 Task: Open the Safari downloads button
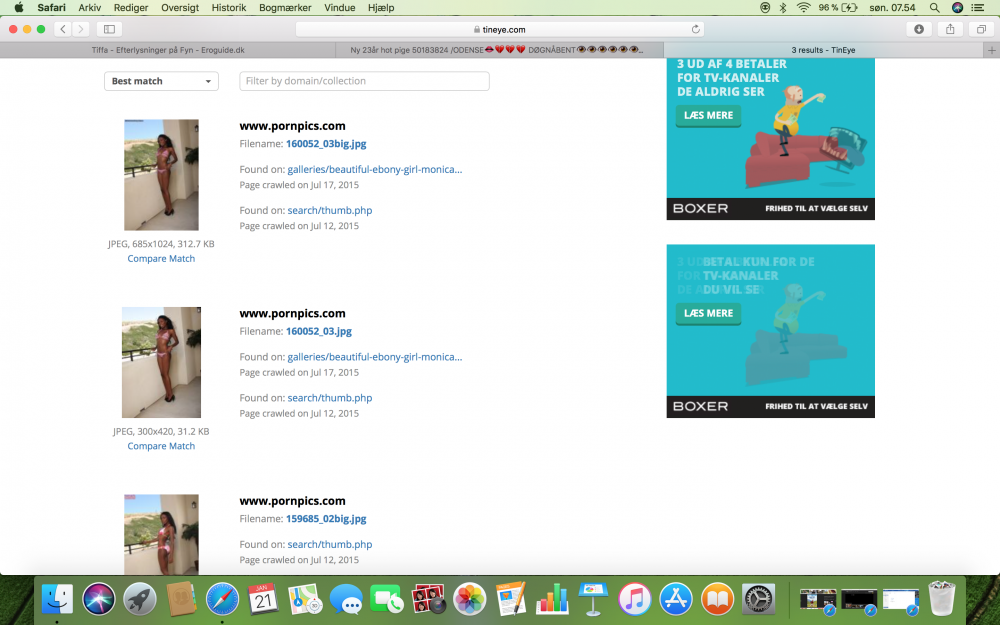[x=918, y=29]
